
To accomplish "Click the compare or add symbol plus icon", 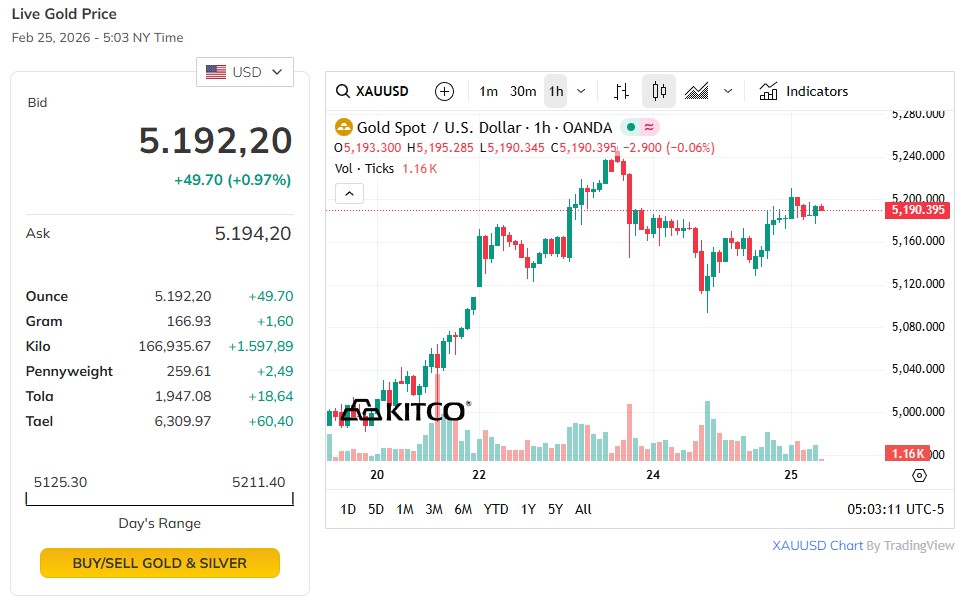I will point(445,91).
